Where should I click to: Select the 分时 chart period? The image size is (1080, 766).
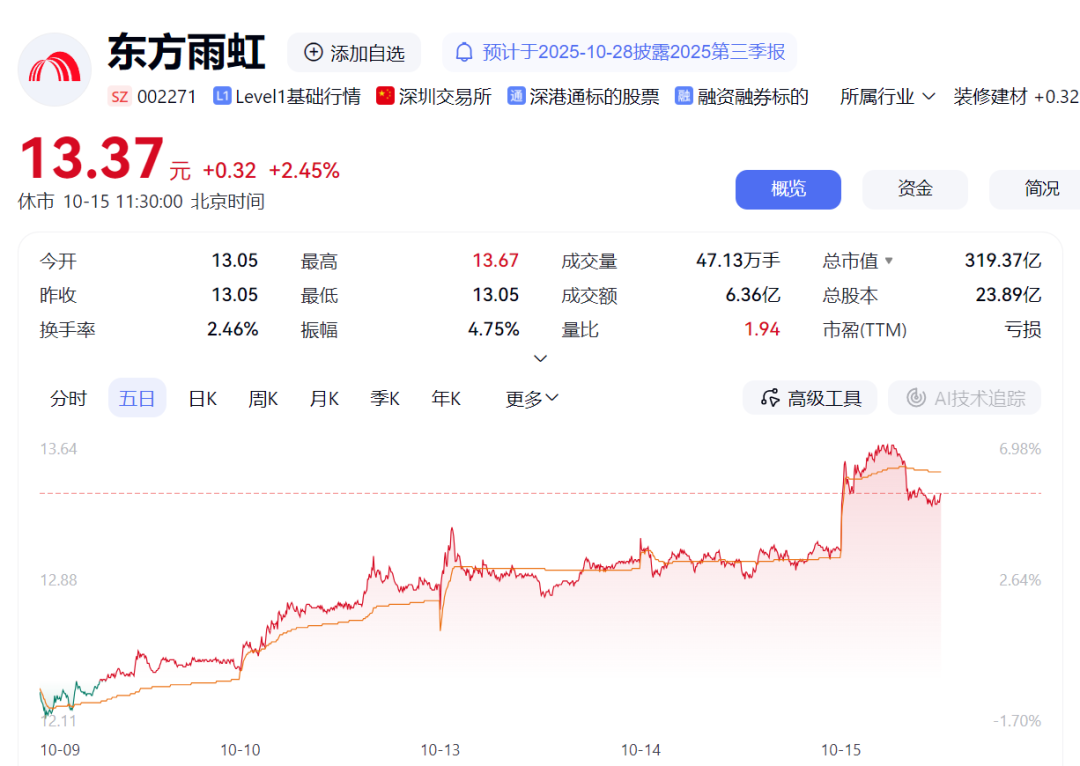(x=68, y=398)
